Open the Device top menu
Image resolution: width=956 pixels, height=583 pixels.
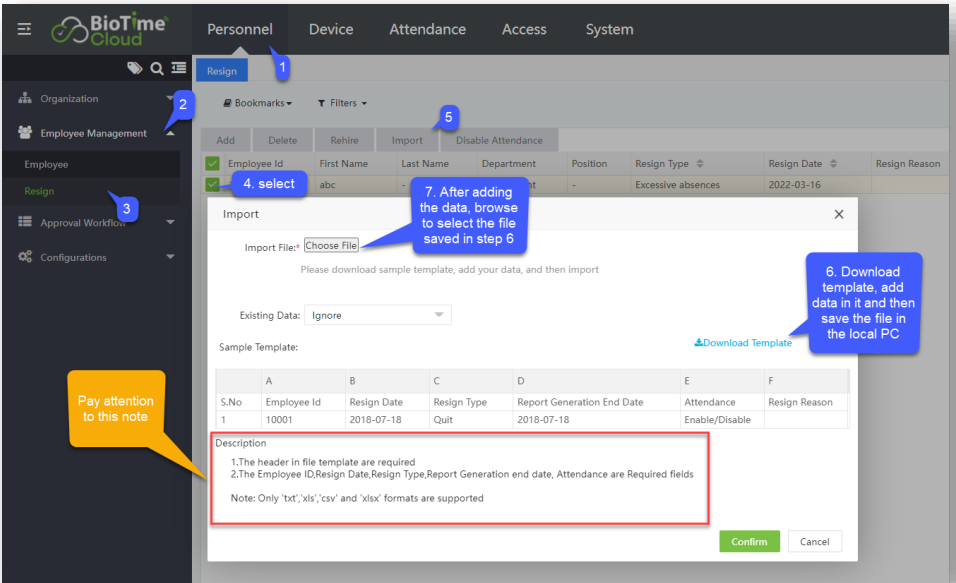click(x=331, y=29)
